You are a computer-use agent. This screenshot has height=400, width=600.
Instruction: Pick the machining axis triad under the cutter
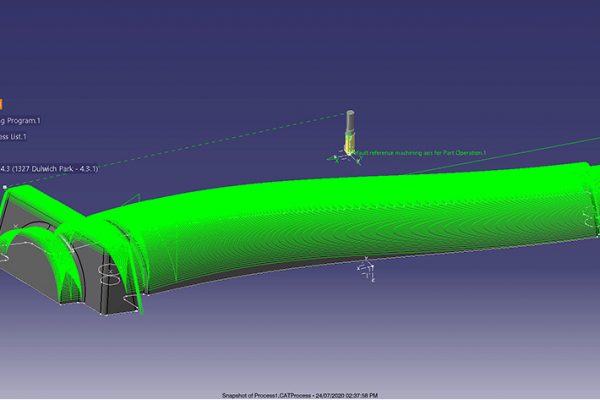[x=345, y=158]
